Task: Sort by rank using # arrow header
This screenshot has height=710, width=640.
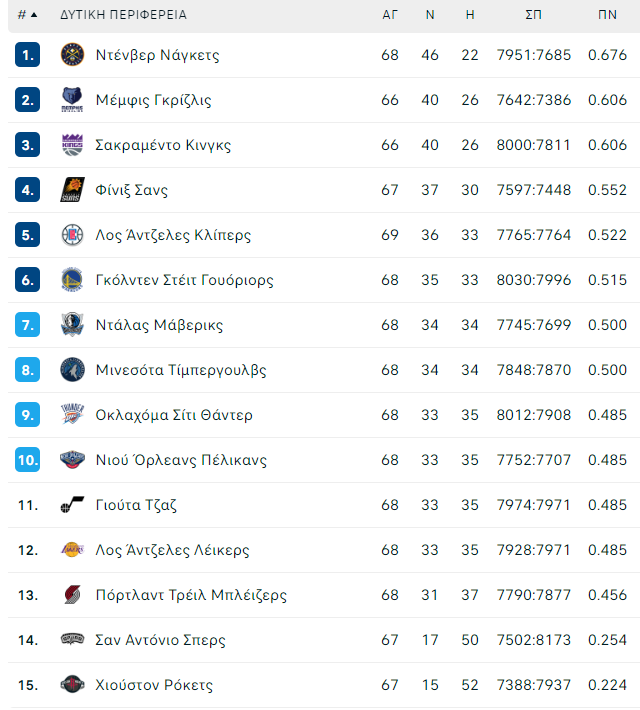Action: (27, 15)
